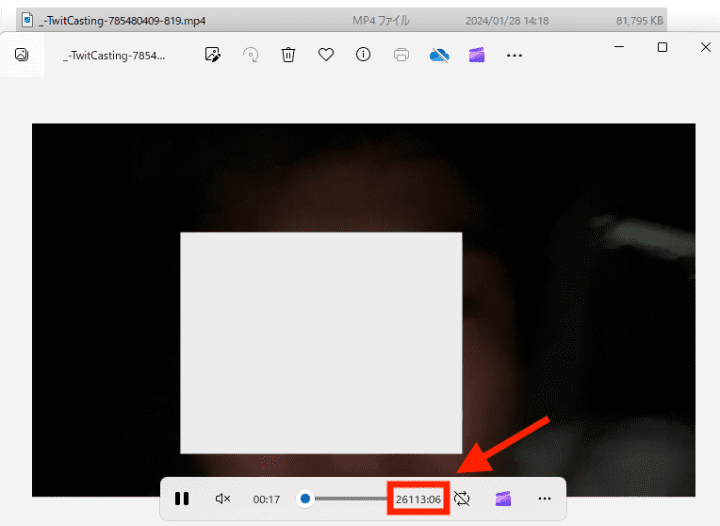The height and width of the screenshot is (526, 720).
Task: Open playback bar more options
Action: 545,498
